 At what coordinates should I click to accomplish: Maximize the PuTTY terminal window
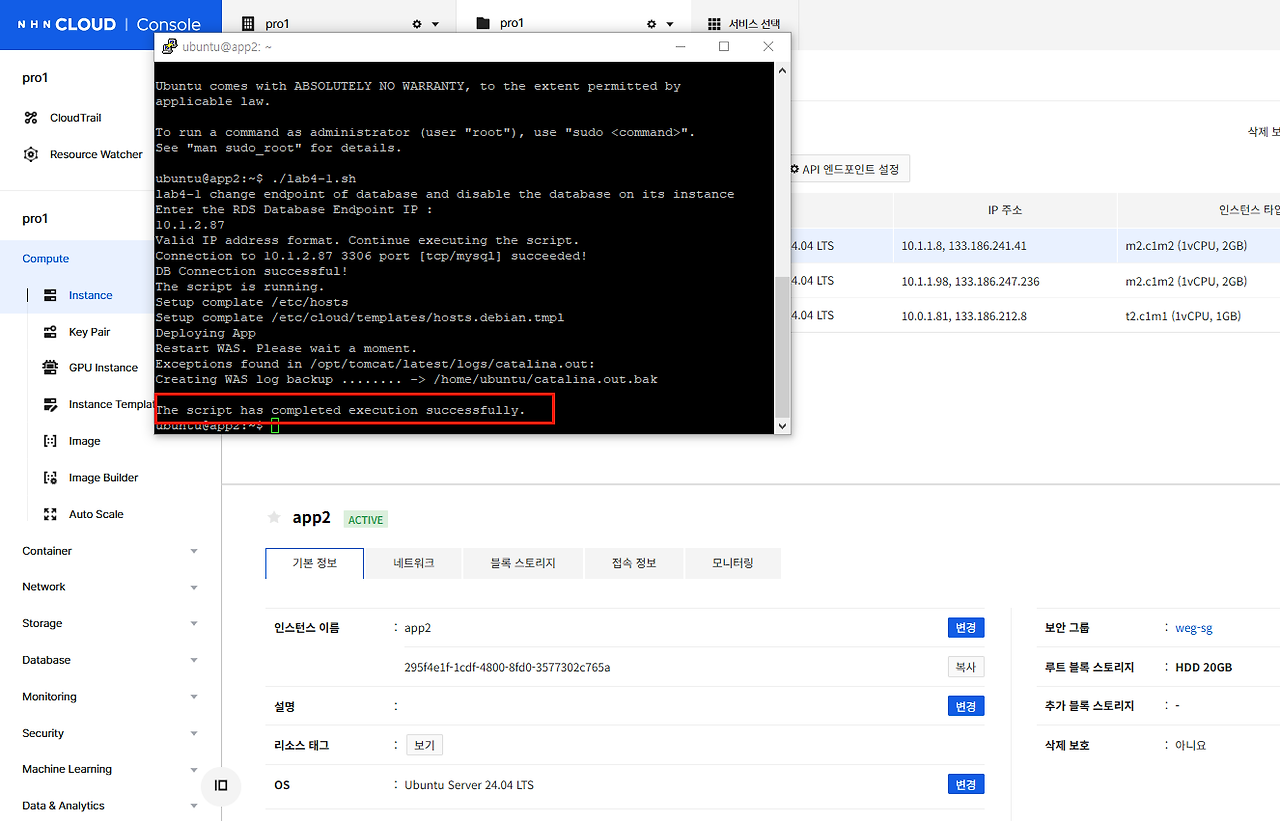724,46
